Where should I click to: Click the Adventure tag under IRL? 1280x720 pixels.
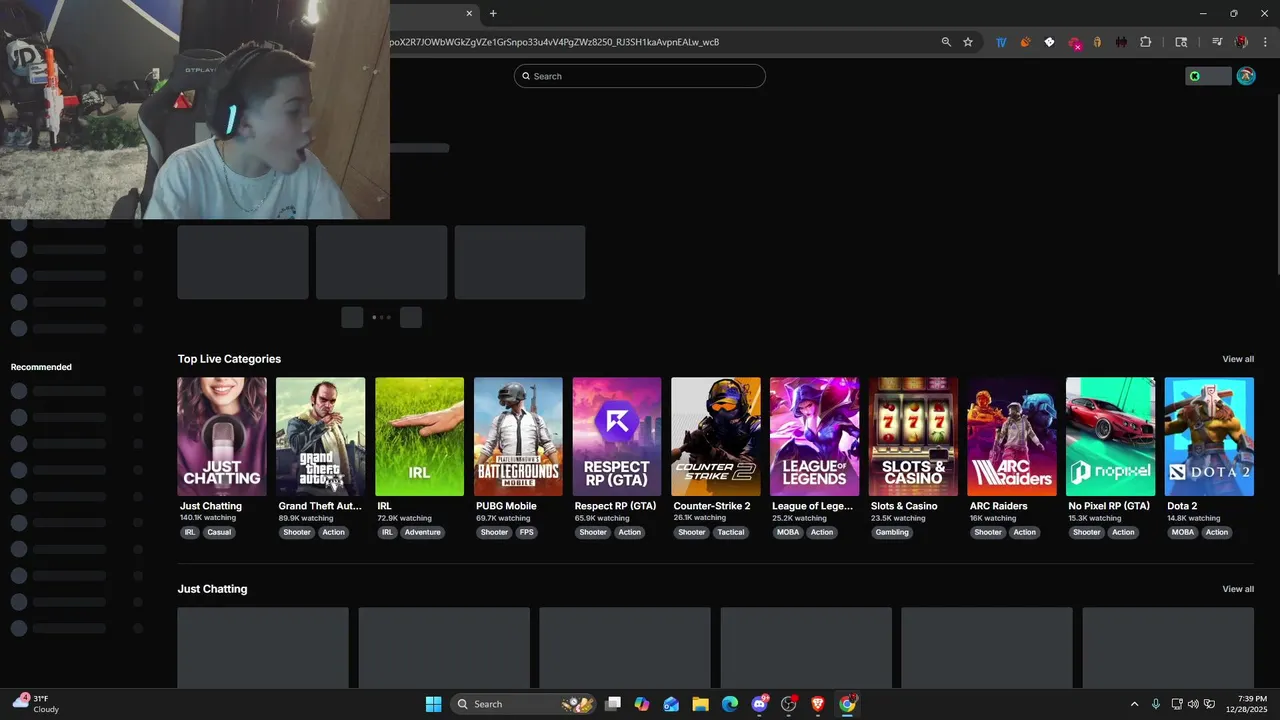(423, 532)
